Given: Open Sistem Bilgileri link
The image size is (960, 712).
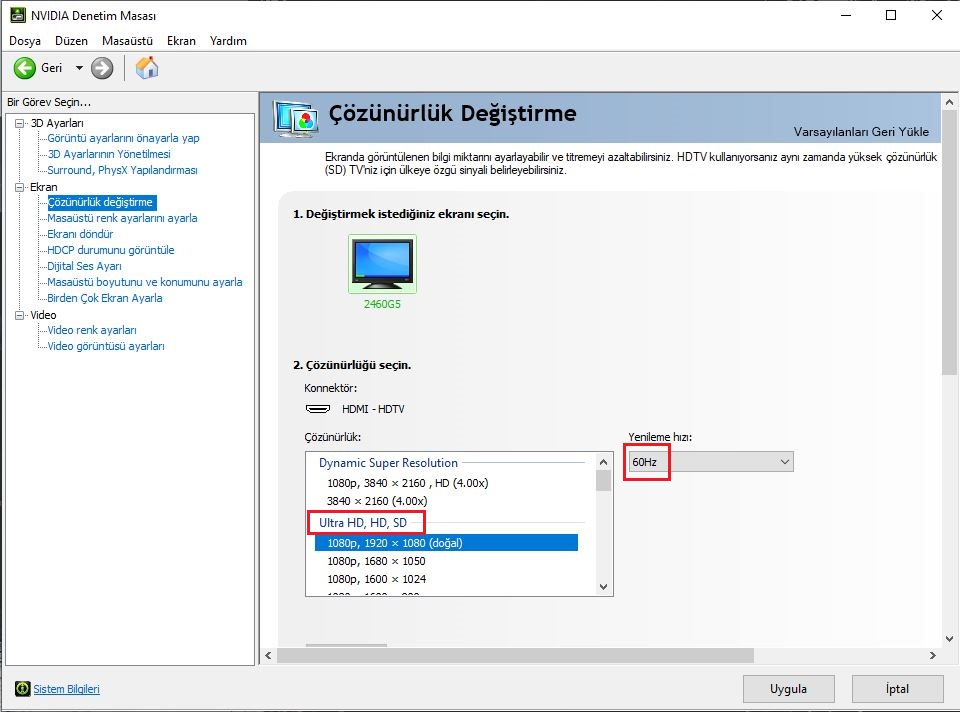Looking at the screenshot, I should (x=66, y=689).
